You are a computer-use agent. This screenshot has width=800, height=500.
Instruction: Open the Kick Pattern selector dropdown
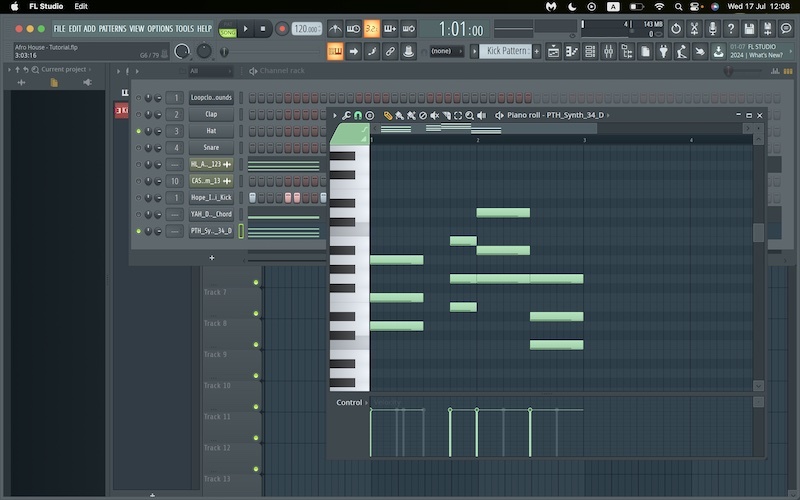coord(508,51)
